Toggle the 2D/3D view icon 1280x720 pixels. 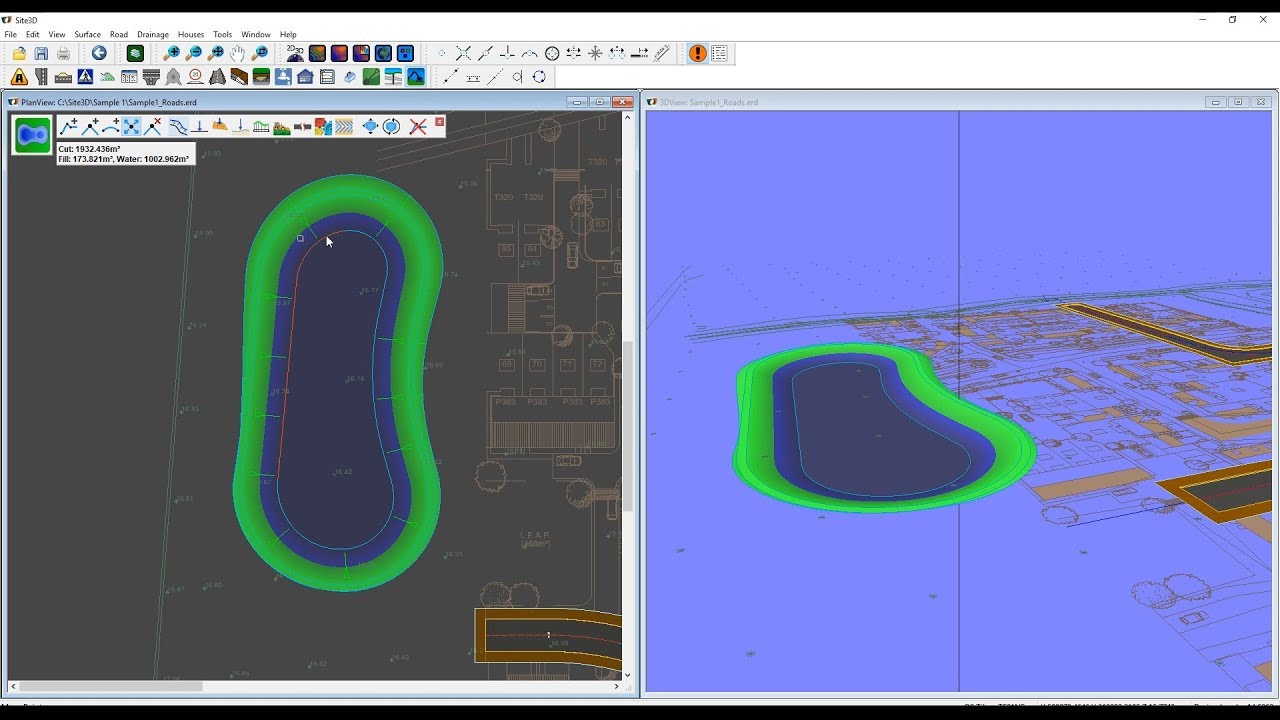pyautogui.click(x=295, y=53)
